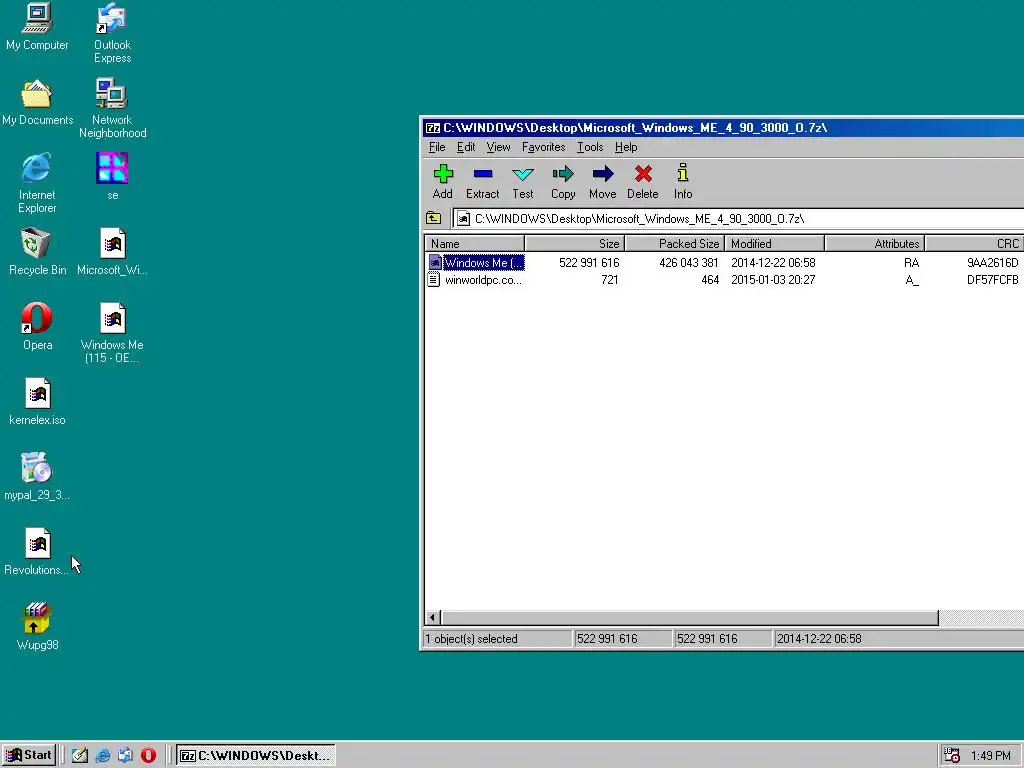Open the Help menu

click(x=626, y=147)
